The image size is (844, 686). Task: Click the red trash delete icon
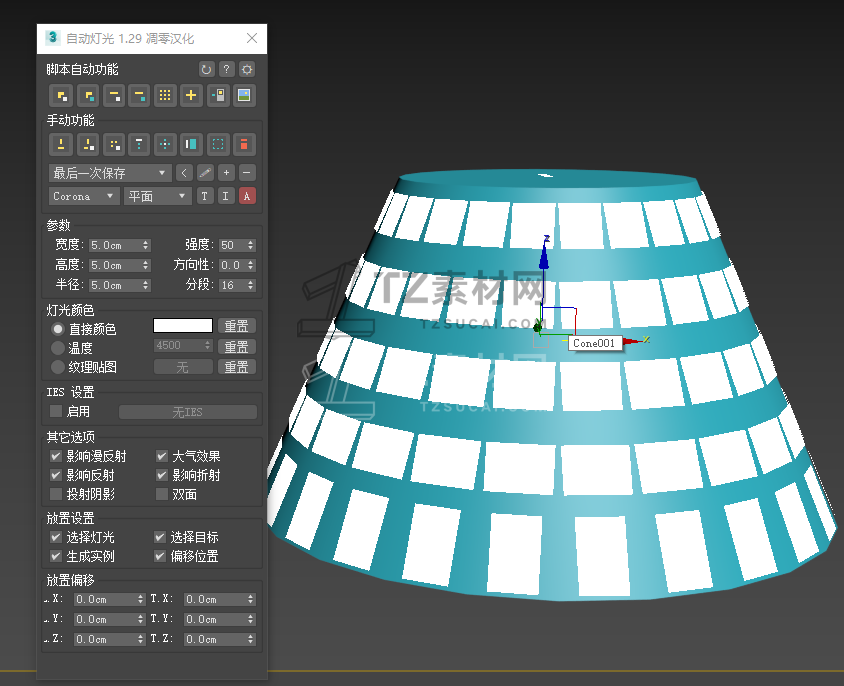coord(244,144)
